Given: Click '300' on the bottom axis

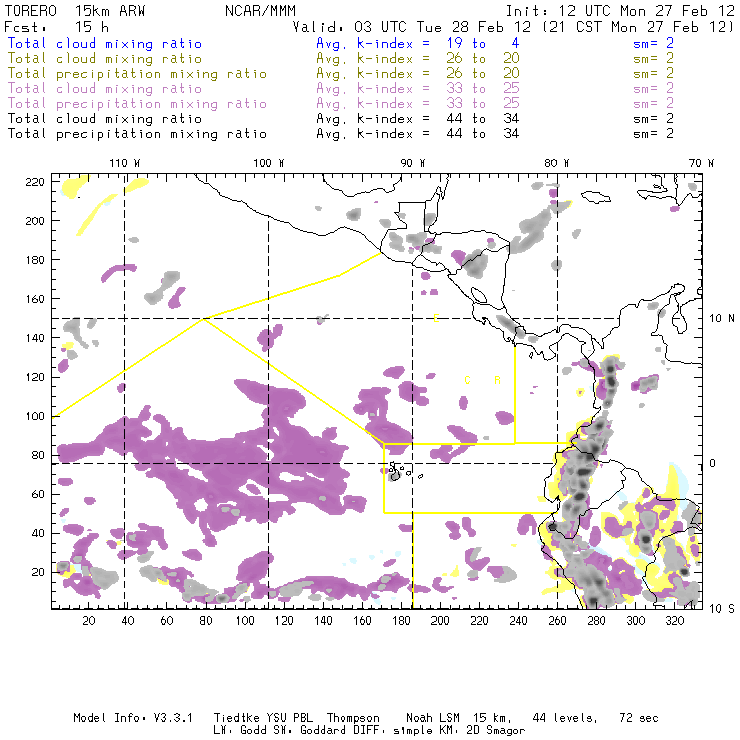Looking at the screenshot, I should pos(635,621).
